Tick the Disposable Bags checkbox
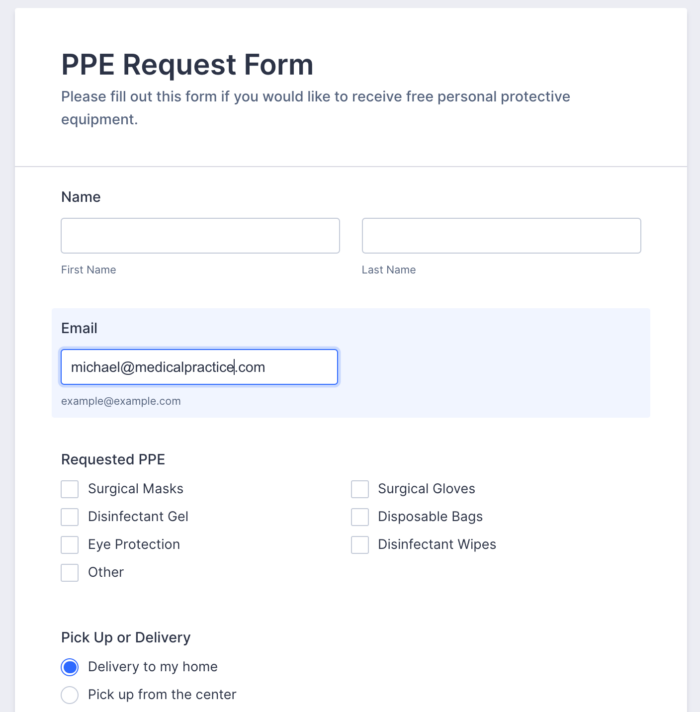700x712 pixels. (360, 517)
